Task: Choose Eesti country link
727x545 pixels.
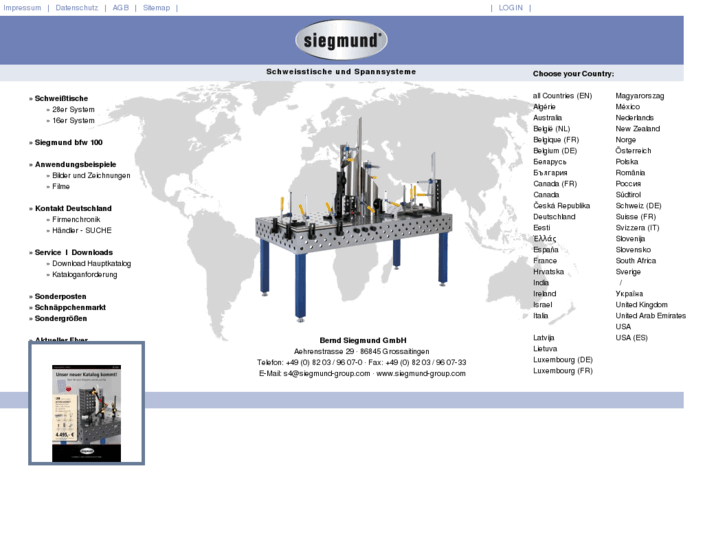Action: 542,228
